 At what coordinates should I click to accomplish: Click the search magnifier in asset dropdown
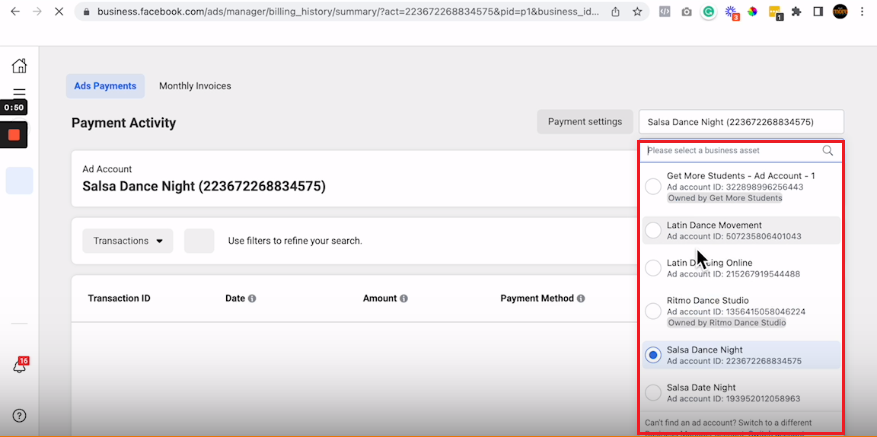click(828, 151)
